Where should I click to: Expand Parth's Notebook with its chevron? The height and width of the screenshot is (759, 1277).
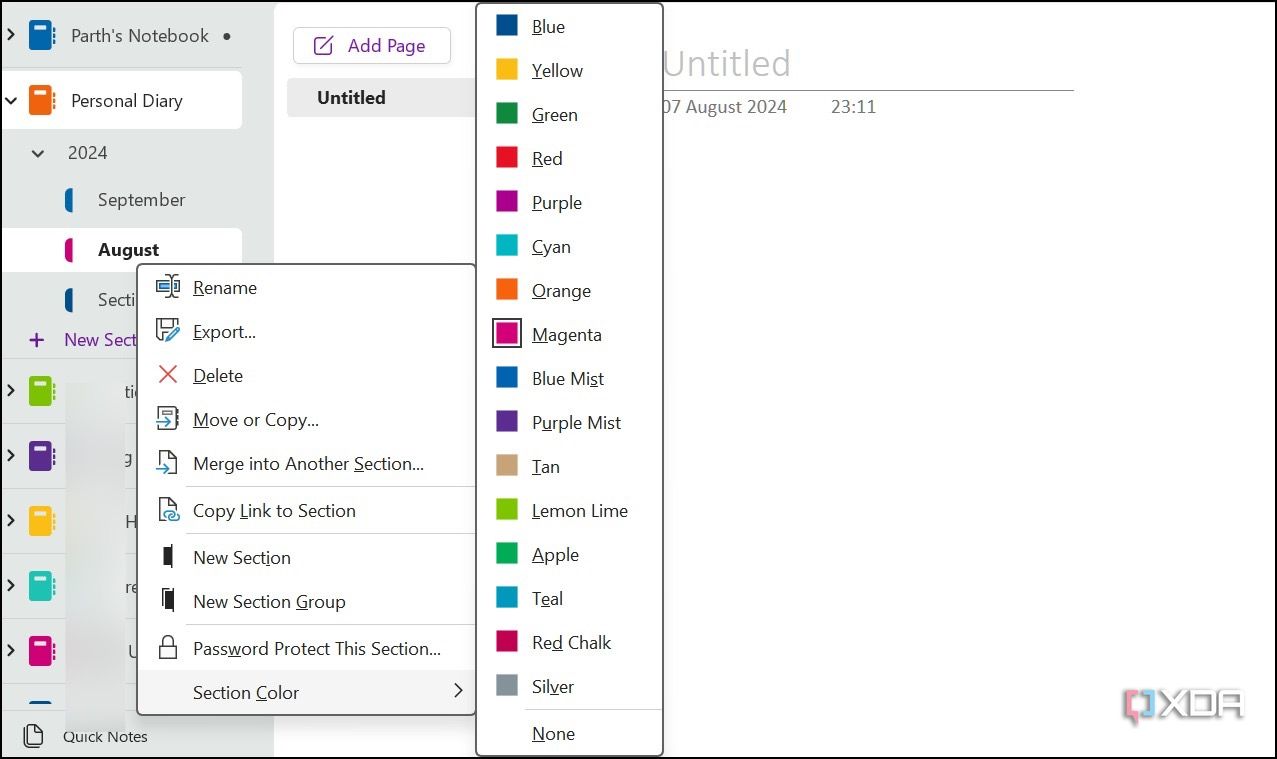(10, 36)
